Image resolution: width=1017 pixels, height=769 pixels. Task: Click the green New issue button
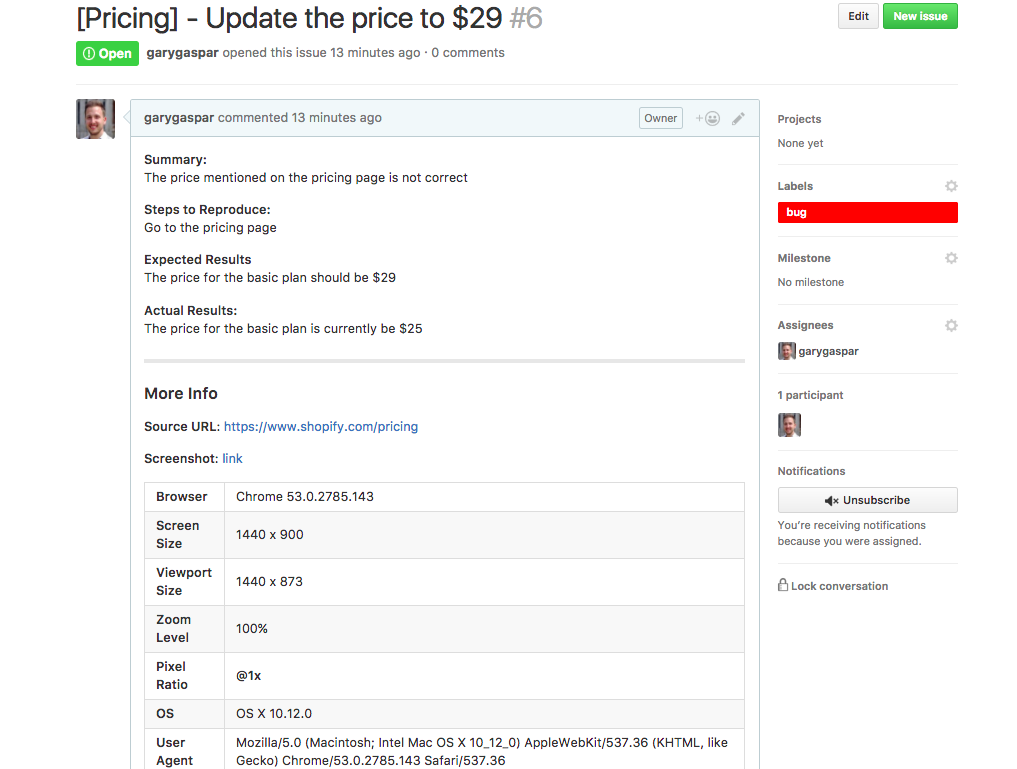point(920,16)
